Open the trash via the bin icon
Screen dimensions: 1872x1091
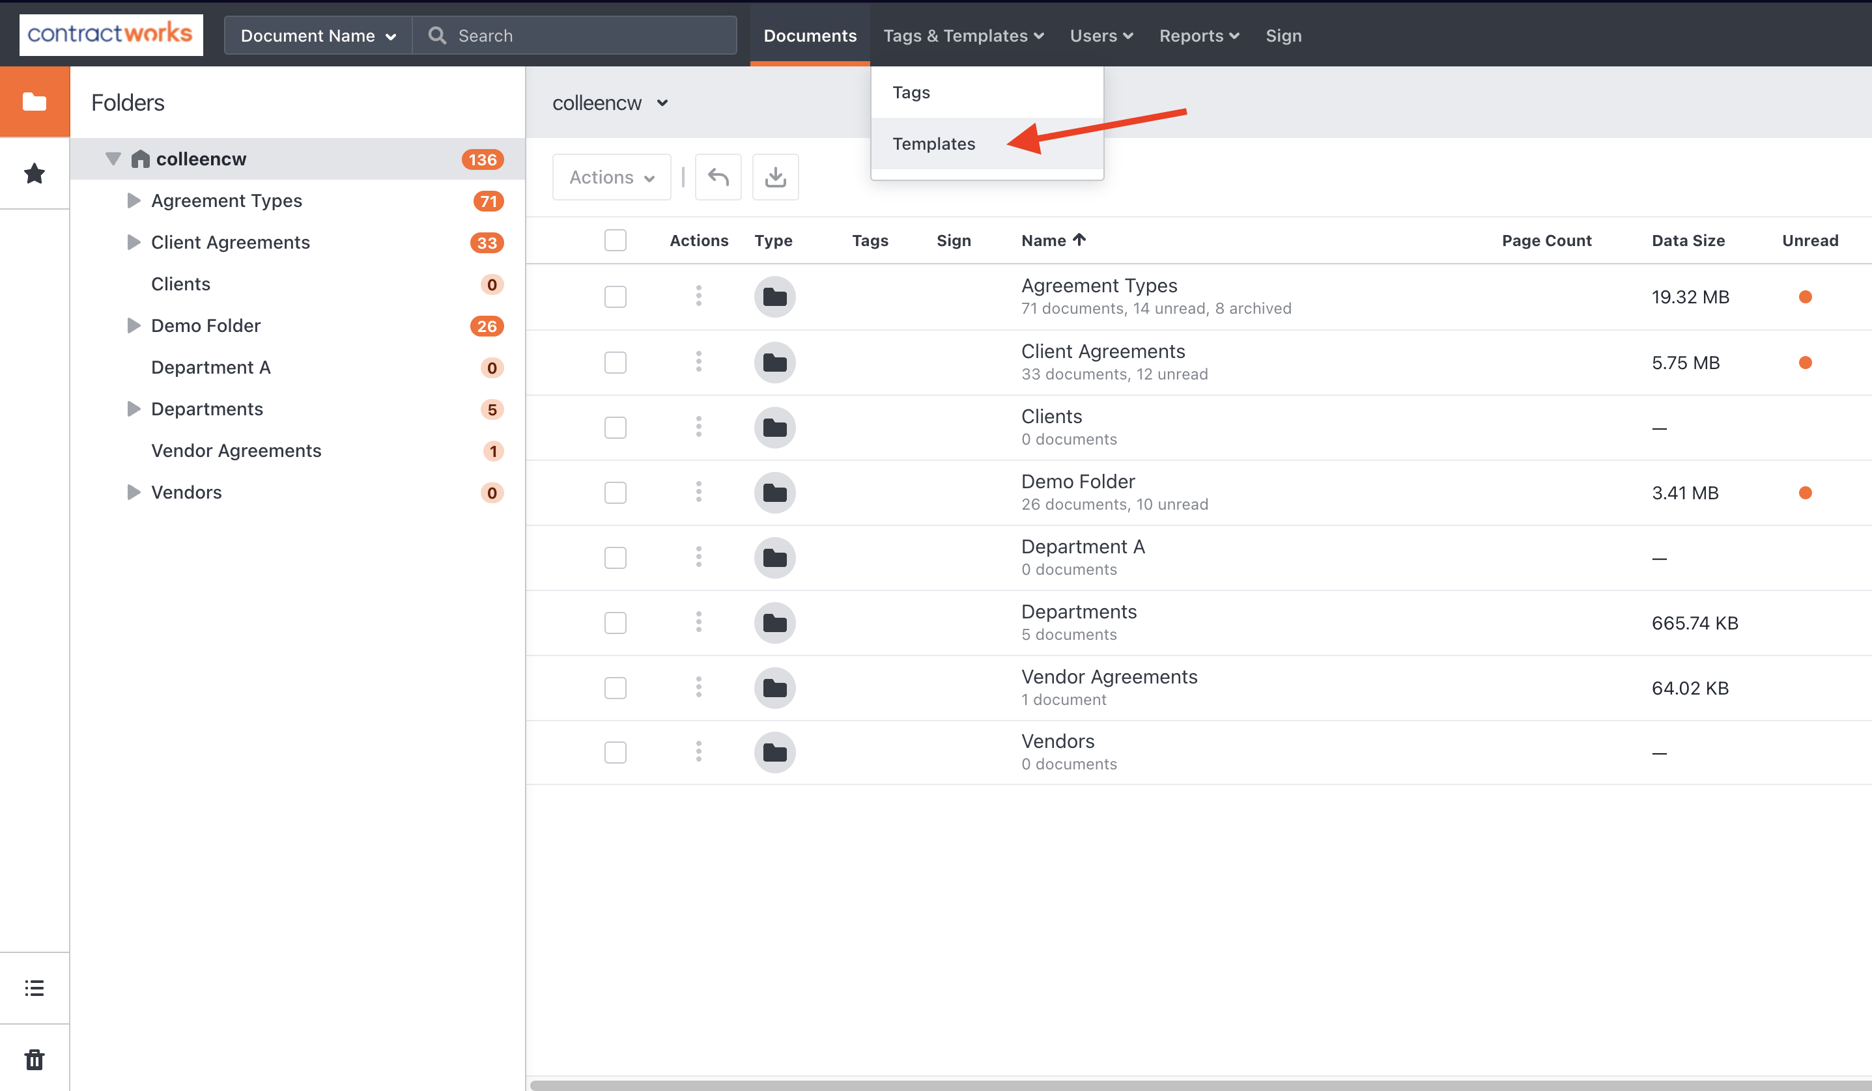[35, 1058]
